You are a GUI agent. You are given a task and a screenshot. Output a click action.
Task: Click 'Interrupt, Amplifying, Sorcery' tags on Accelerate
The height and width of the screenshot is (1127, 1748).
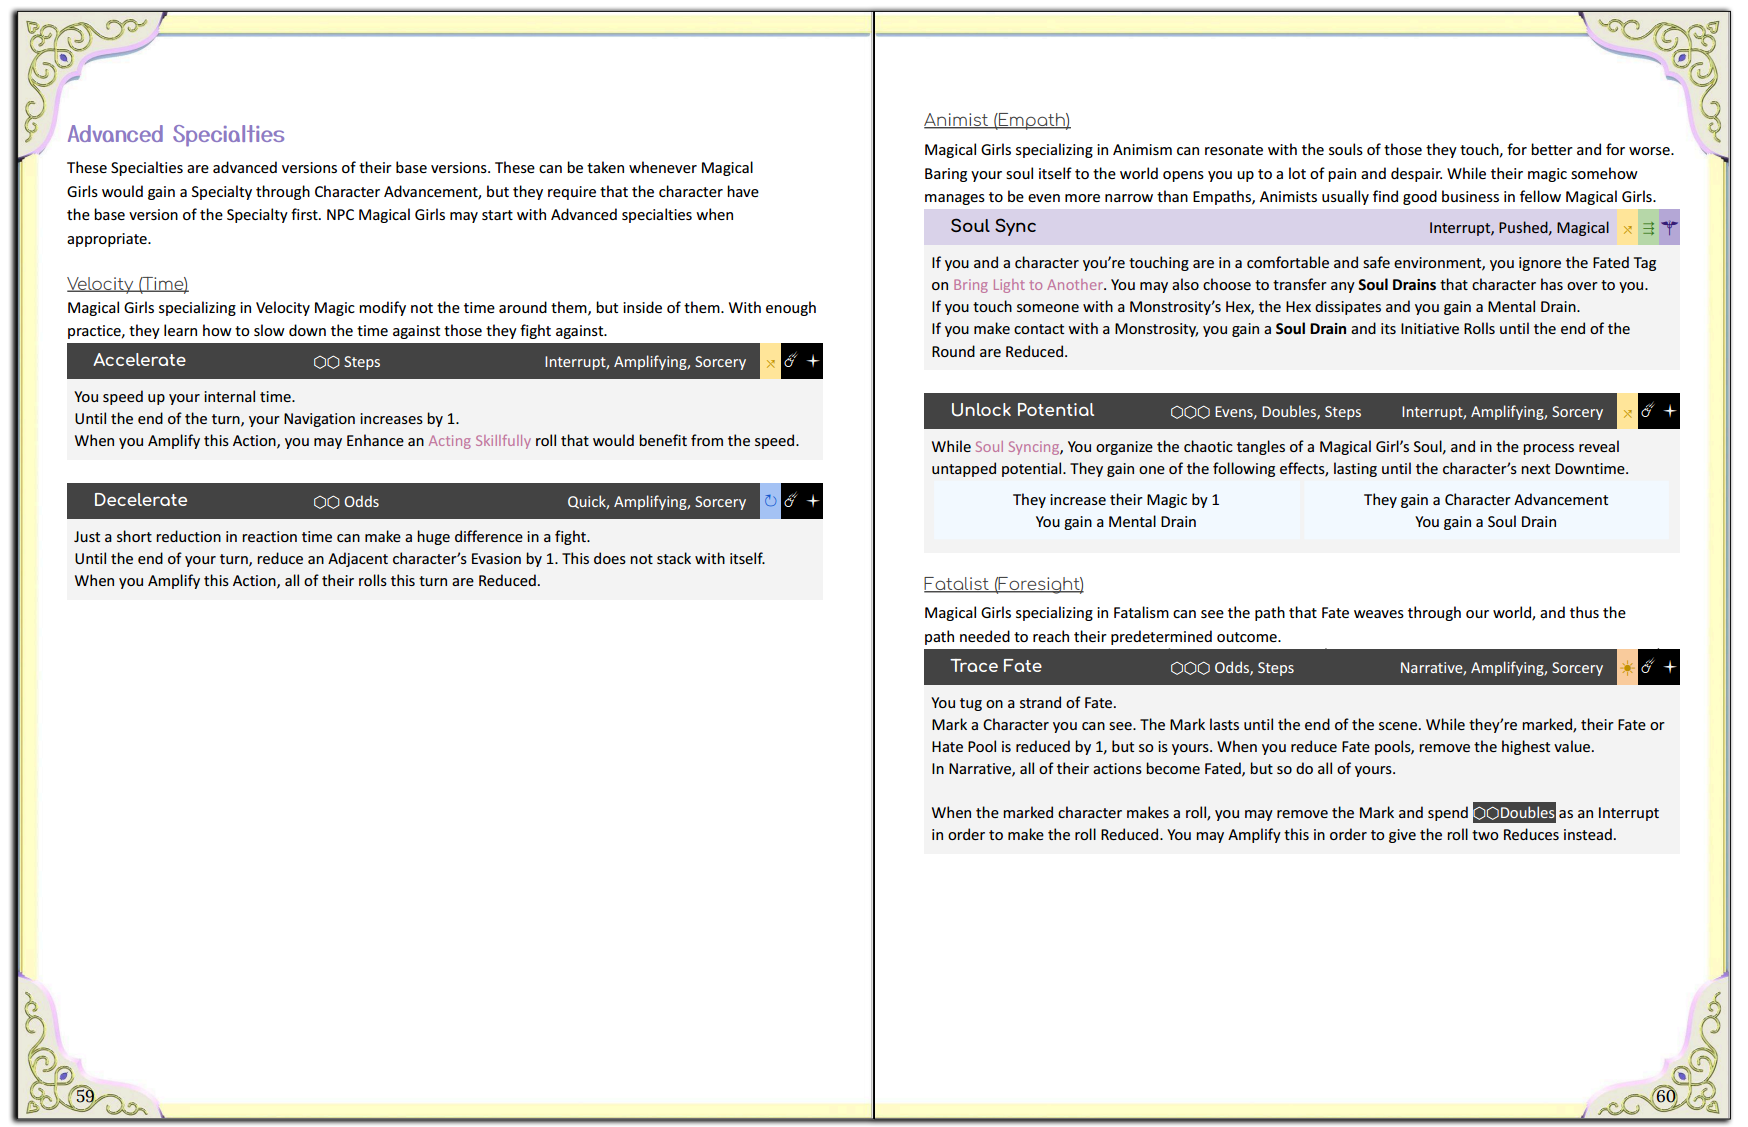pos(645,362)
